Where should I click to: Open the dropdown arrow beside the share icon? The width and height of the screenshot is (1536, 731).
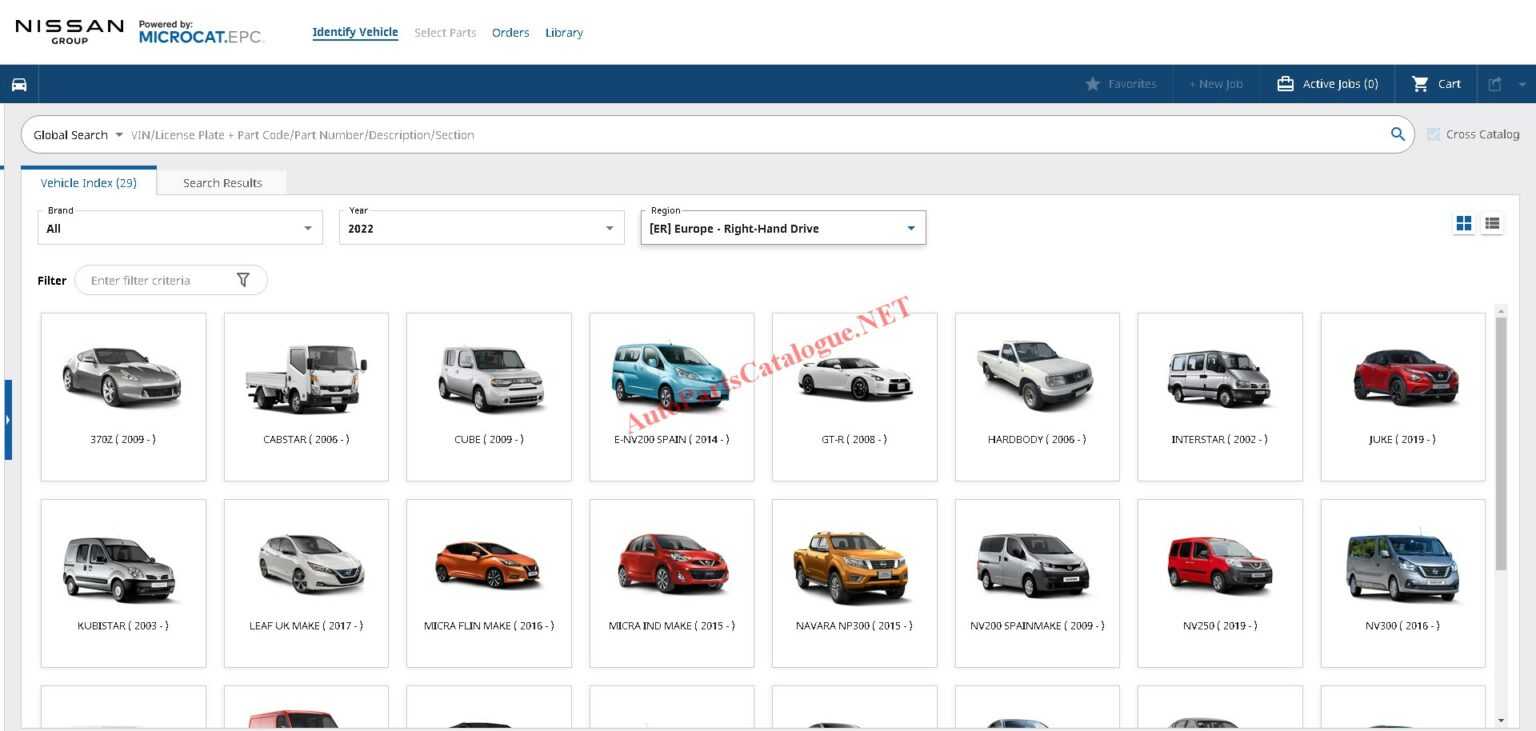click(x=1522, y=85)
